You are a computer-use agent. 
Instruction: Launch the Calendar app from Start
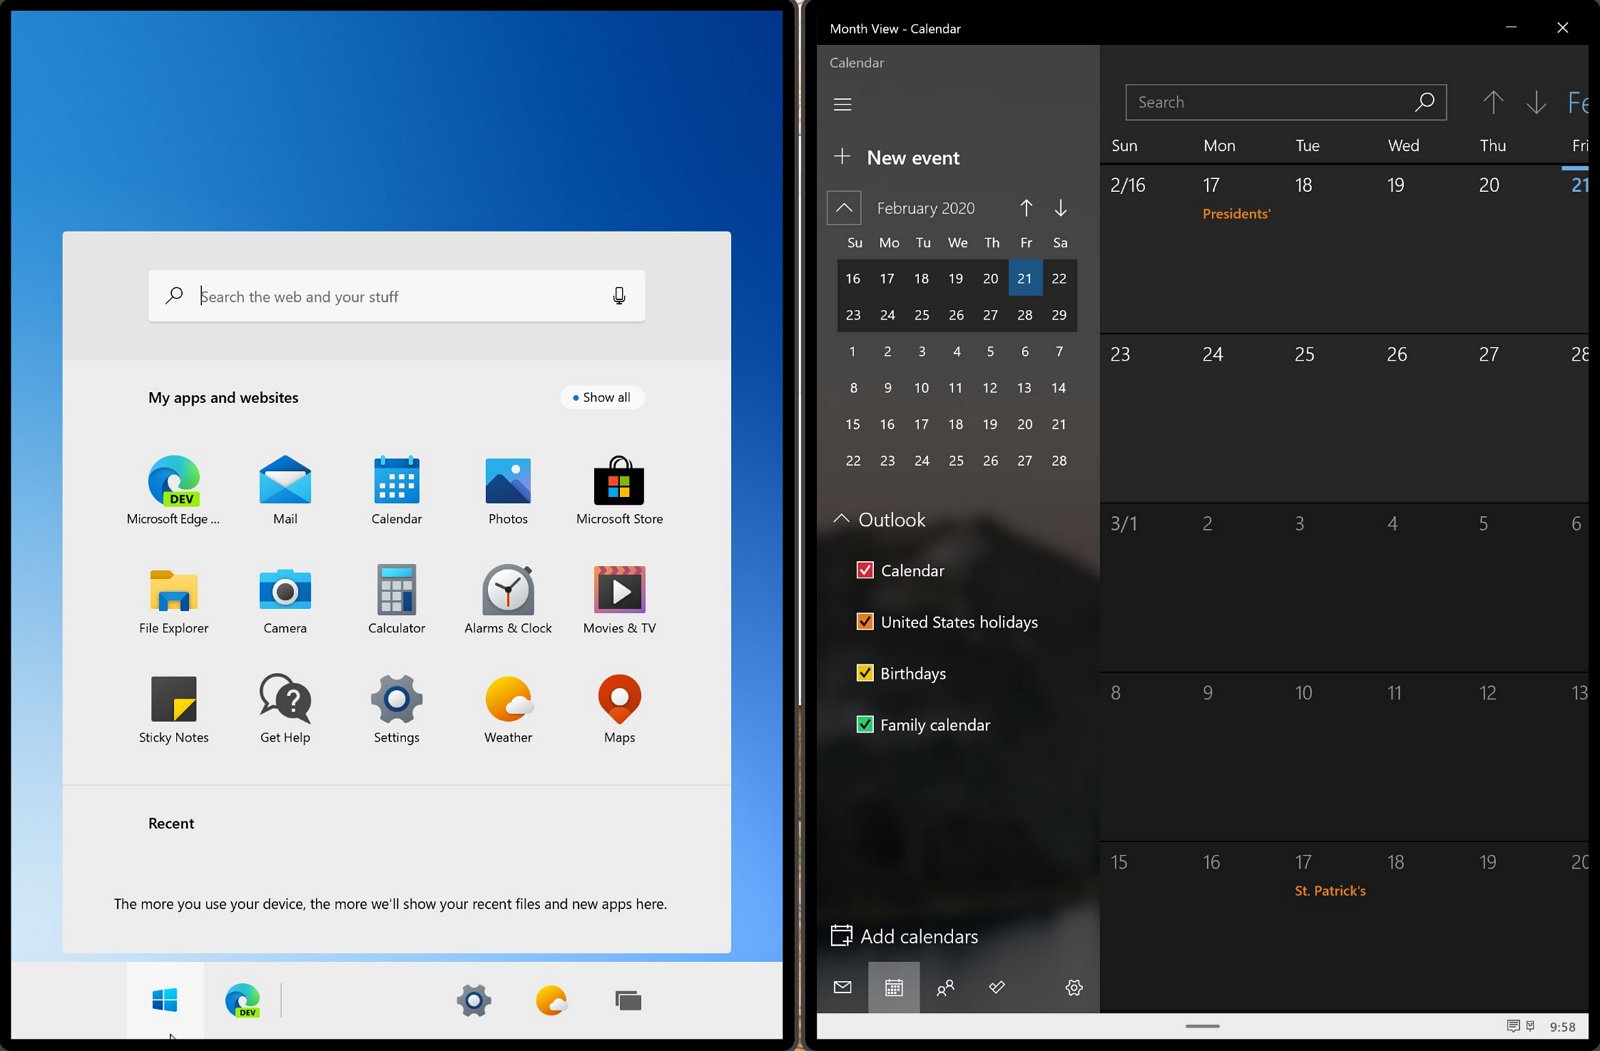397,481
